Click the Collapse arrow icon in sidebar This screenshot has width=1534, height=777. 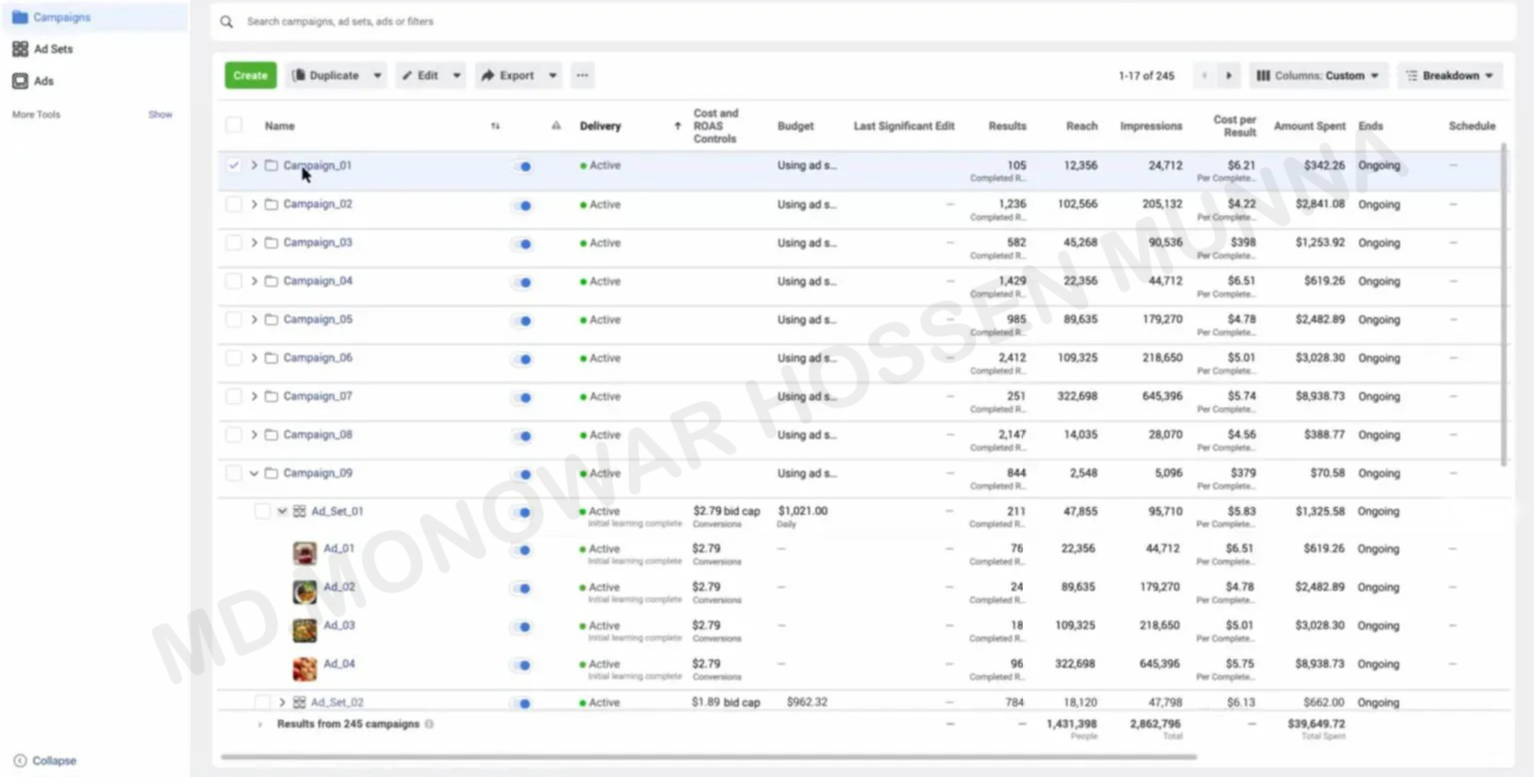(x=20, y=761)
